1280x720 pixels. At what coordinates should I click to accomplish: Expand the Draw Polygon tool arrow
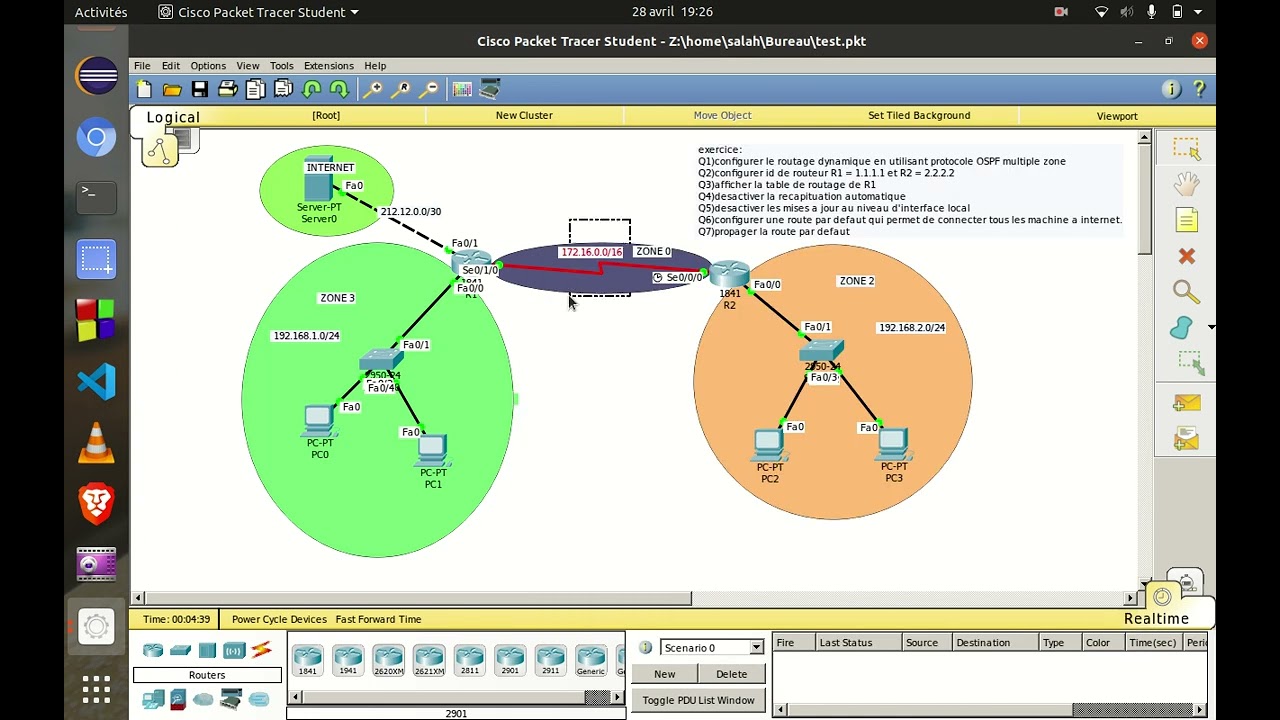pos(1211,327)
